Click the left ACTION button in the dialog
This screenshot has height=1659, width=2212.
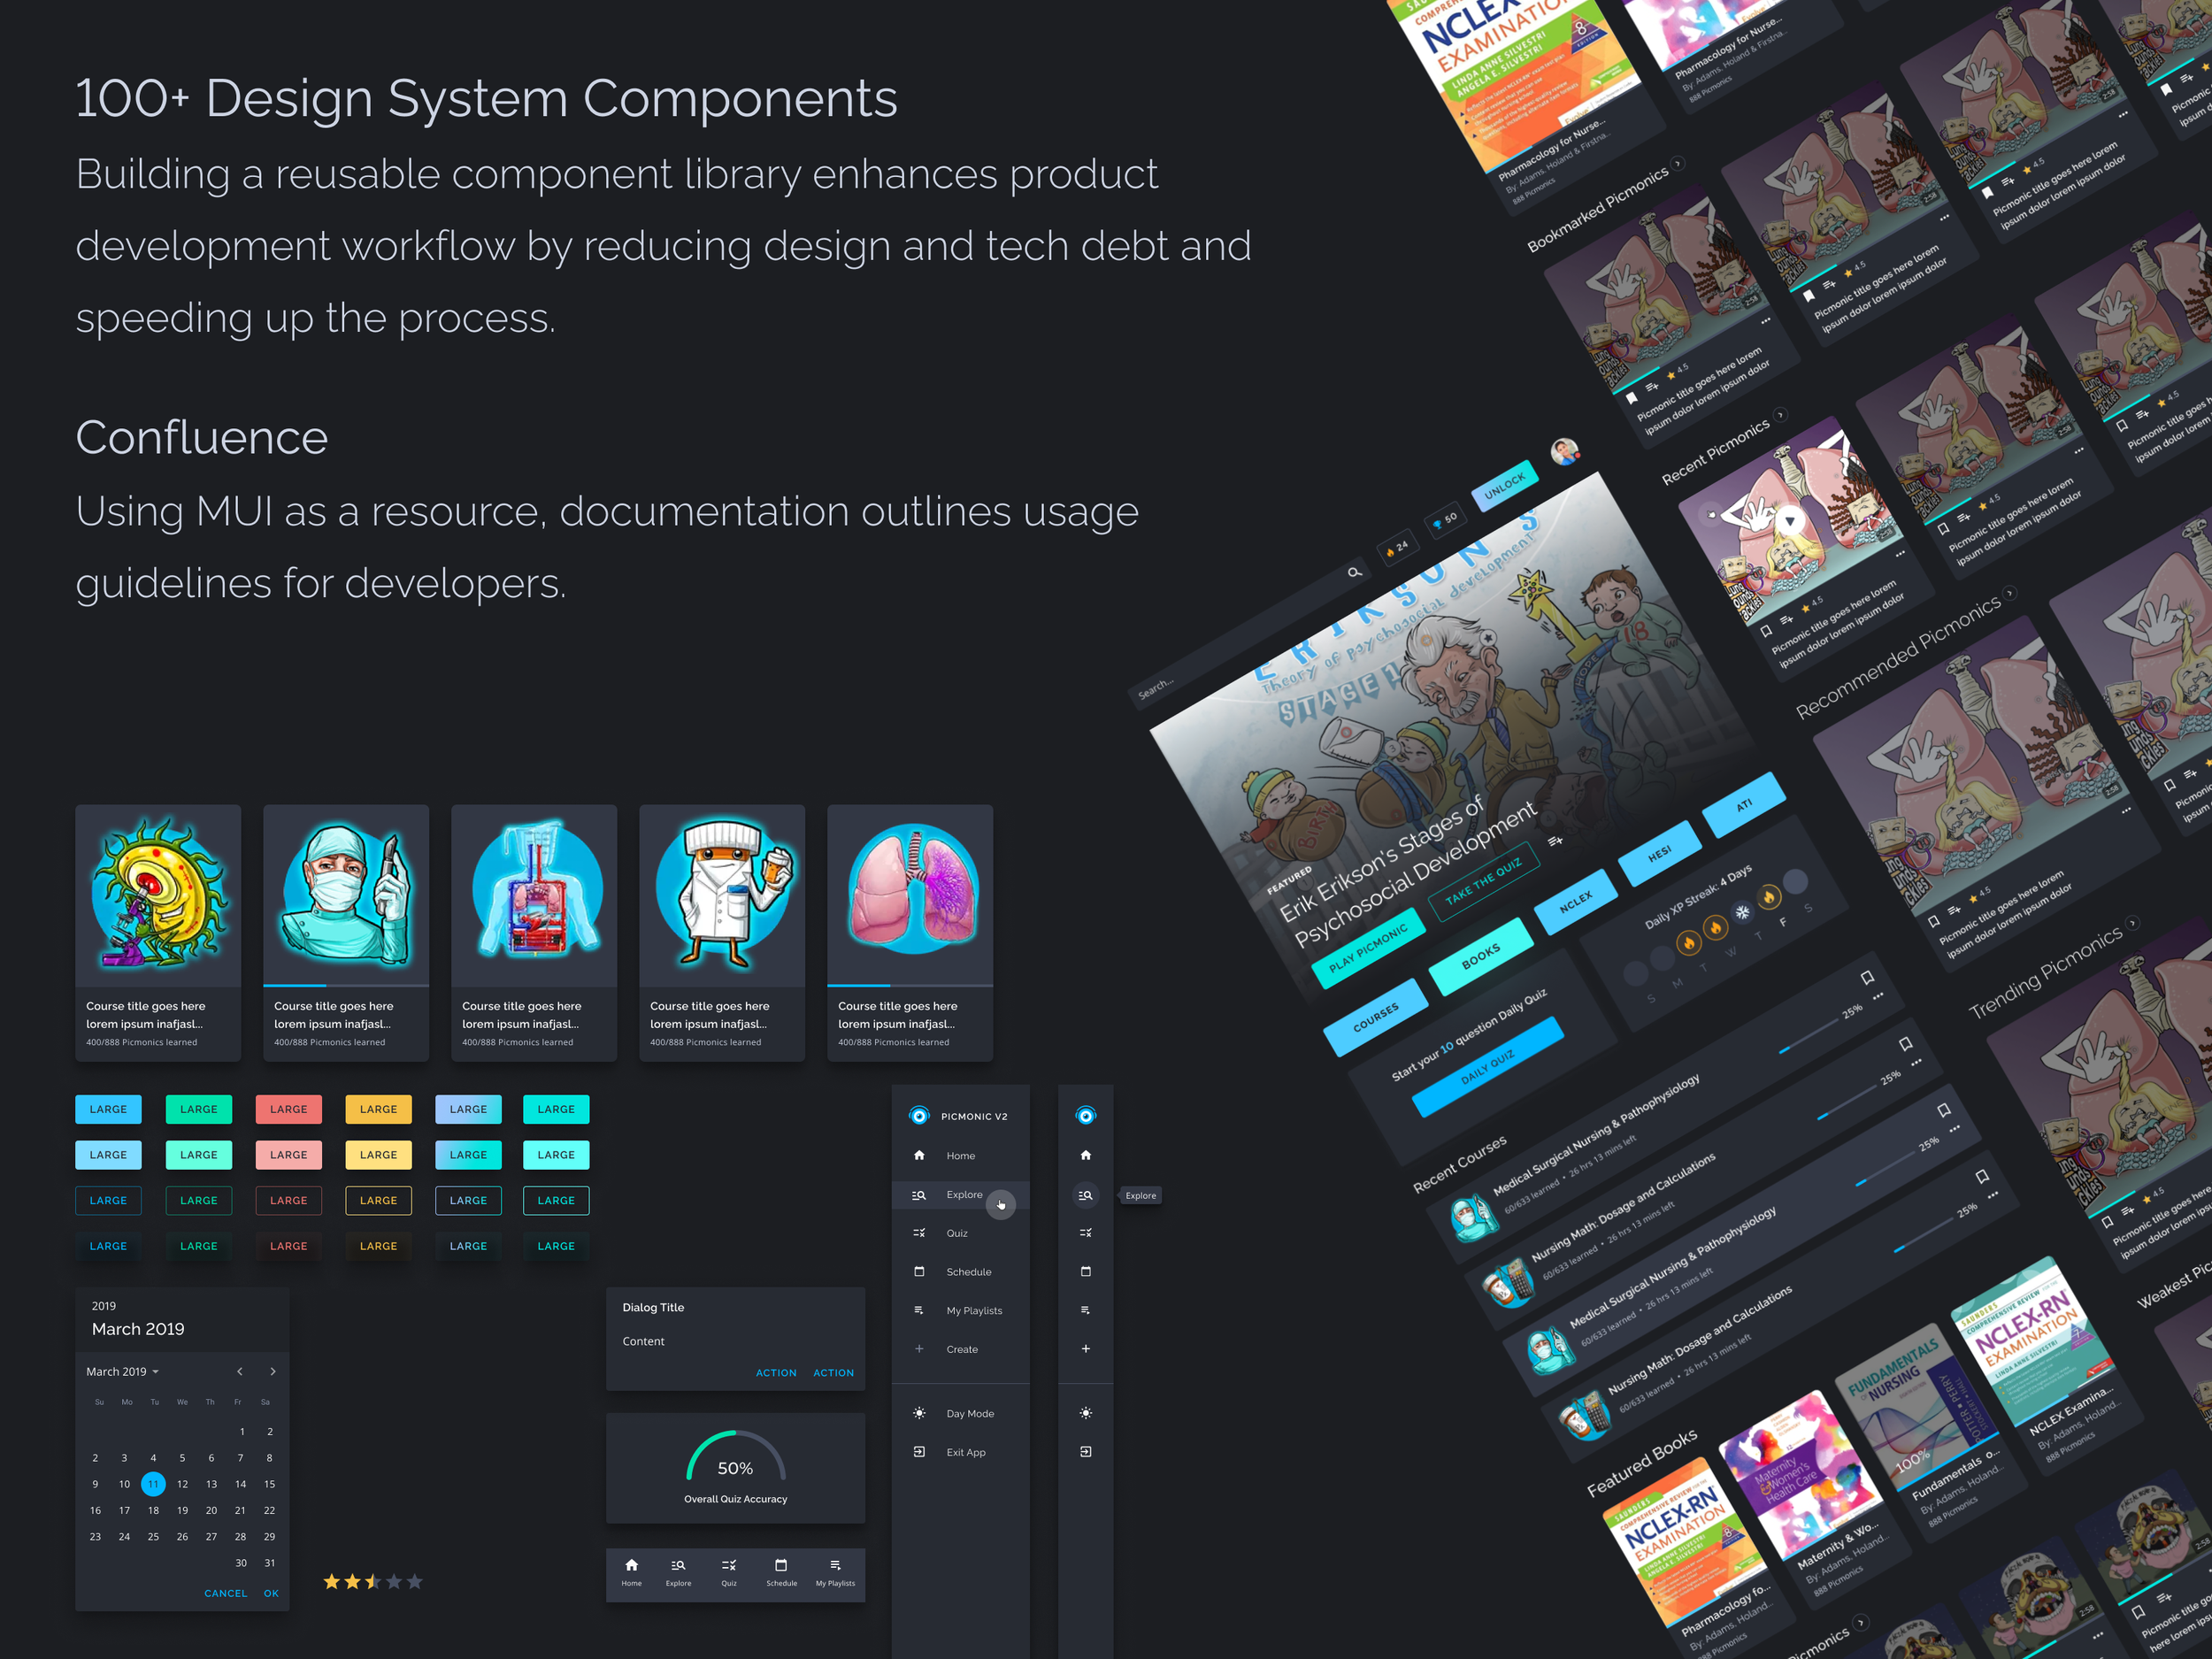[x=776, y=1373]
